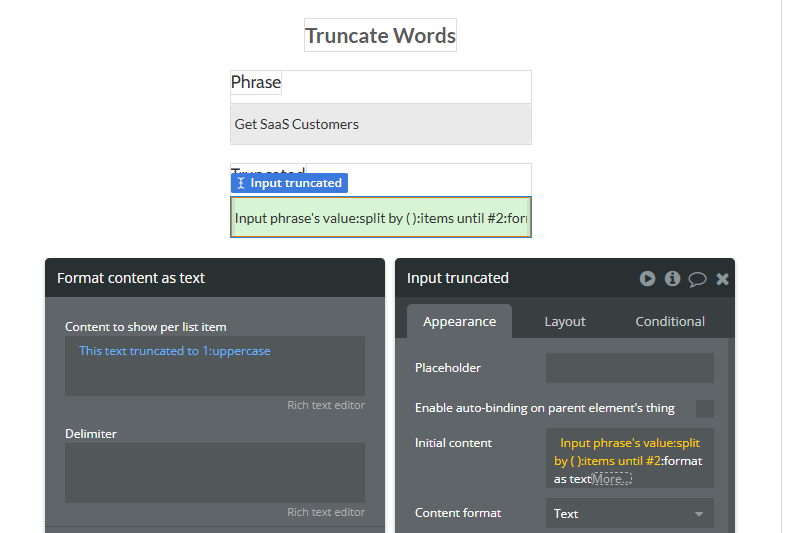Click the text cursor icon on Input truncated label

point(241,183)
